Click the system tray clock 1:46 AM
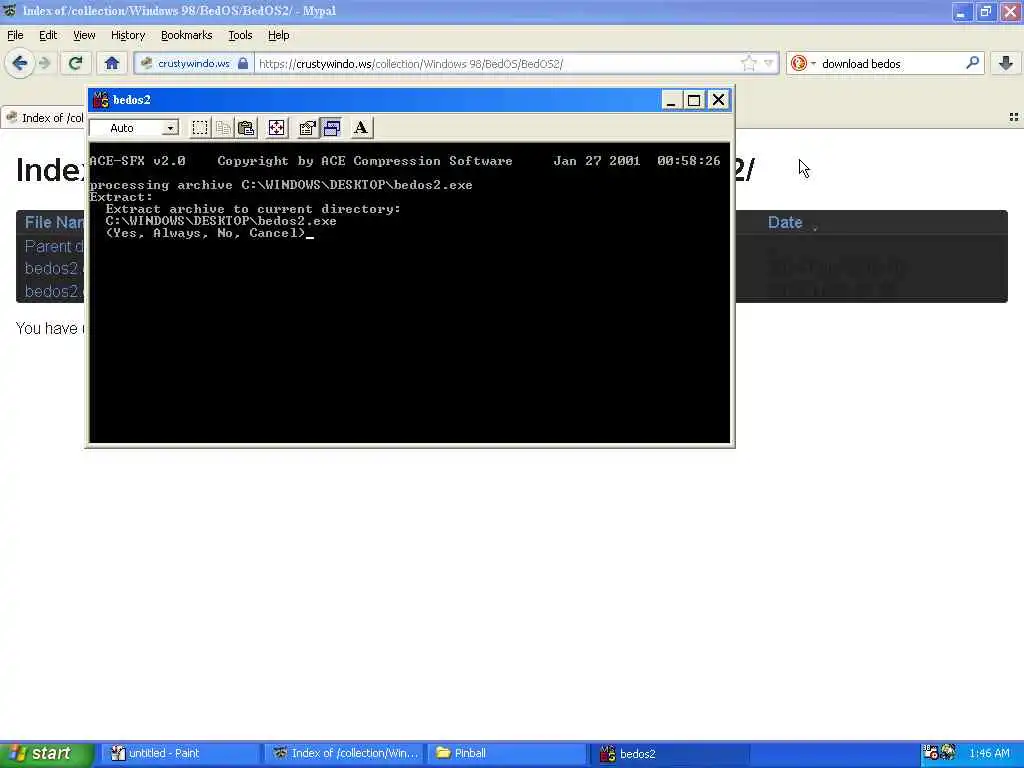1024x768 pixels. [x=989, y=754]
